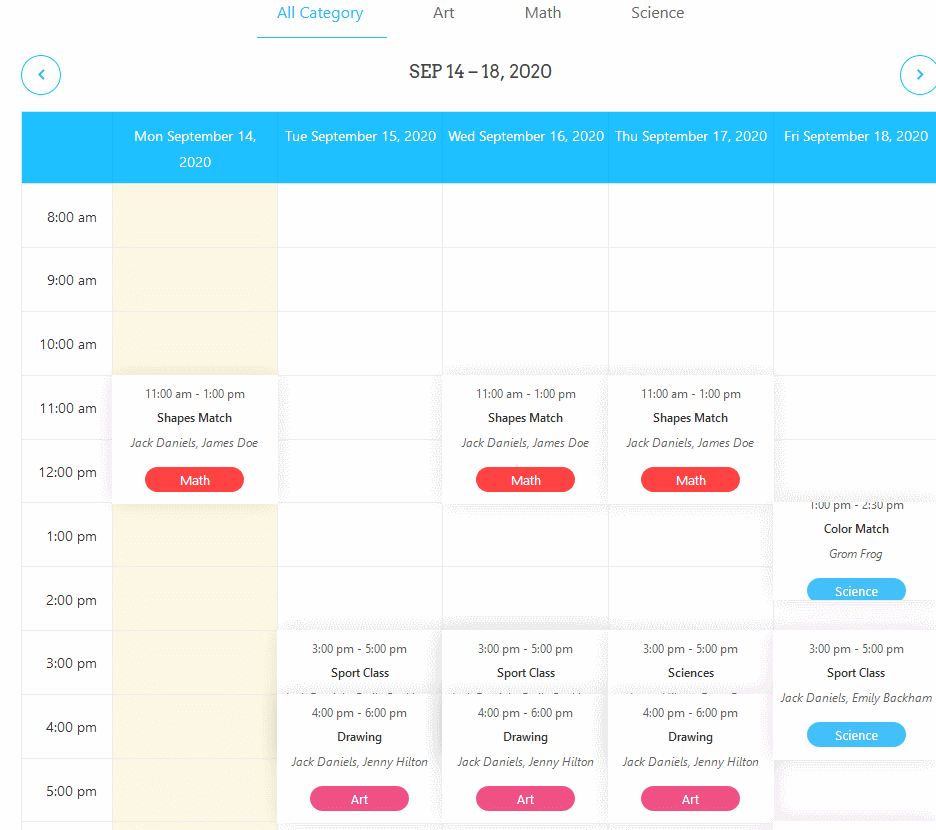Viewport: 936px width, 830px height.
Task: Click Science tag on Friday Sport Class
Action: [856, 735]
